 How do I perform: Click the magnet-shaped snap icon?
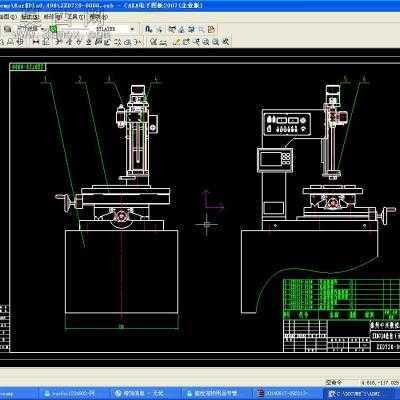[x=148, y=29]
